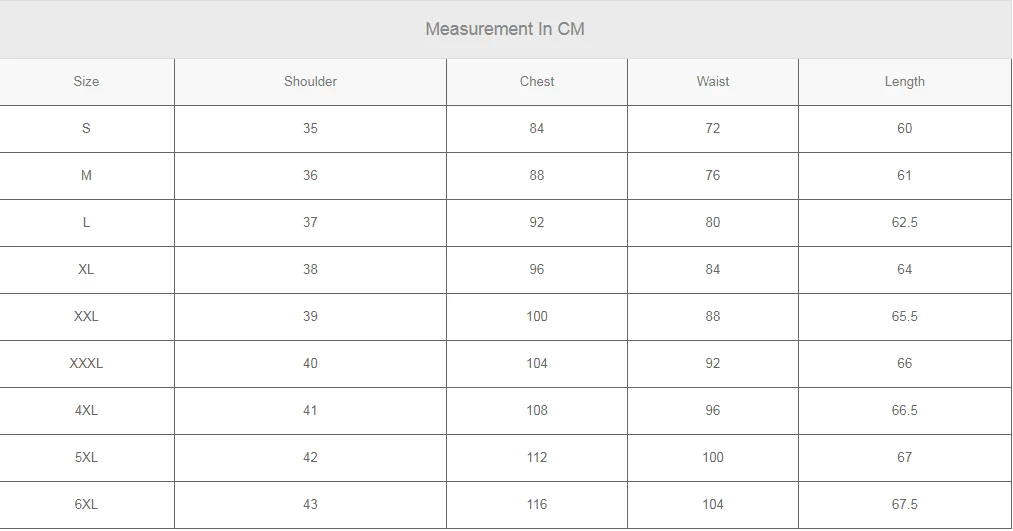Image resolution: width=1013 pixels, height=531 pixels.
Task: Select the XL size row label
Action: click(86, 269)
